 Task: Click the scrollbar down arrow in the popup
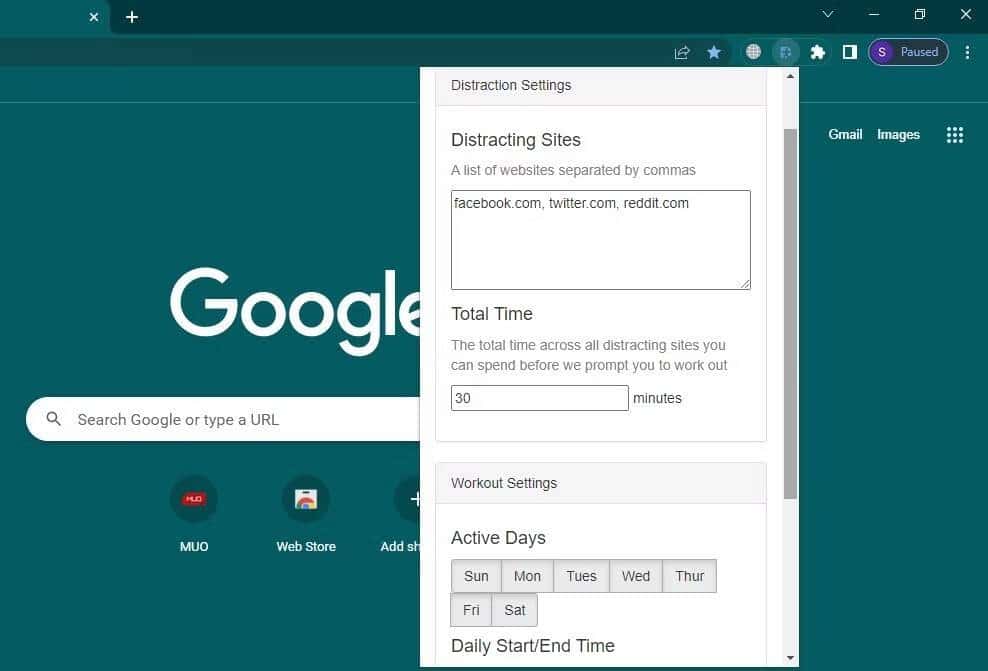tap(790, 658)
